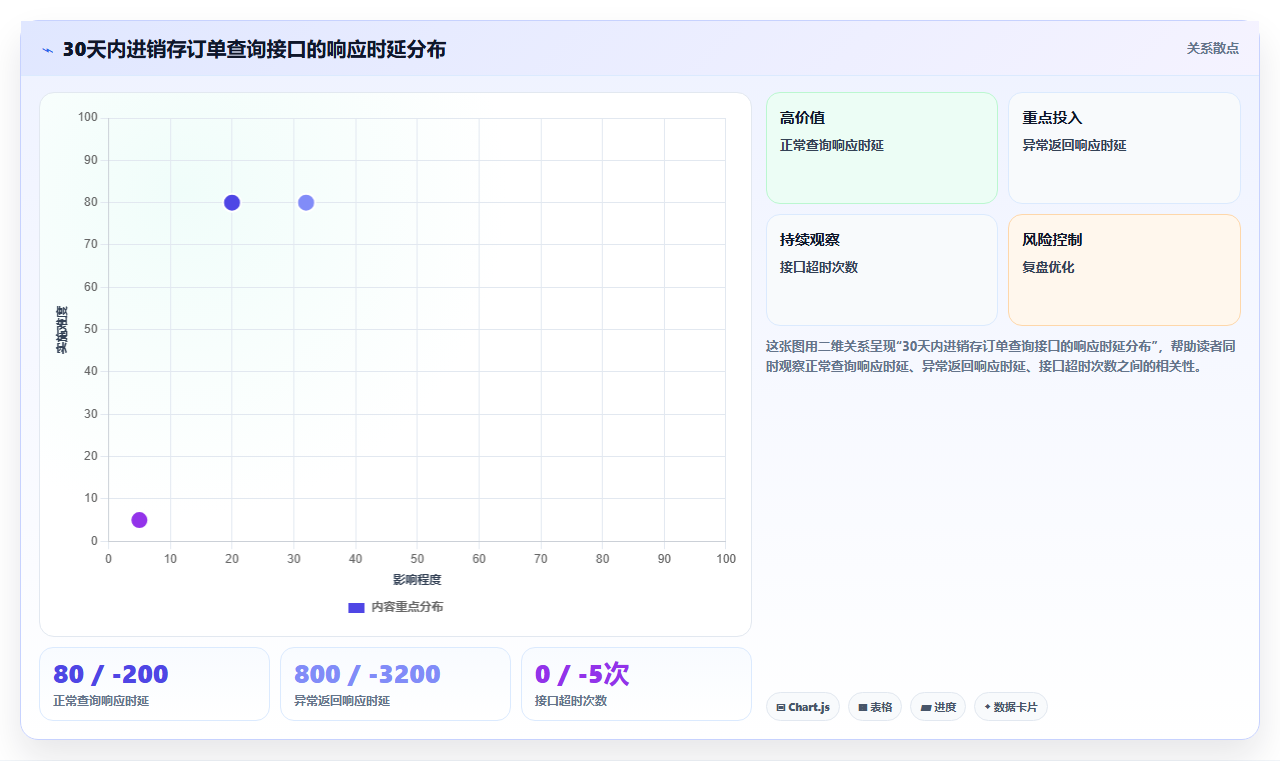Click the 关系散点 label in header

tap(1212, 48)
